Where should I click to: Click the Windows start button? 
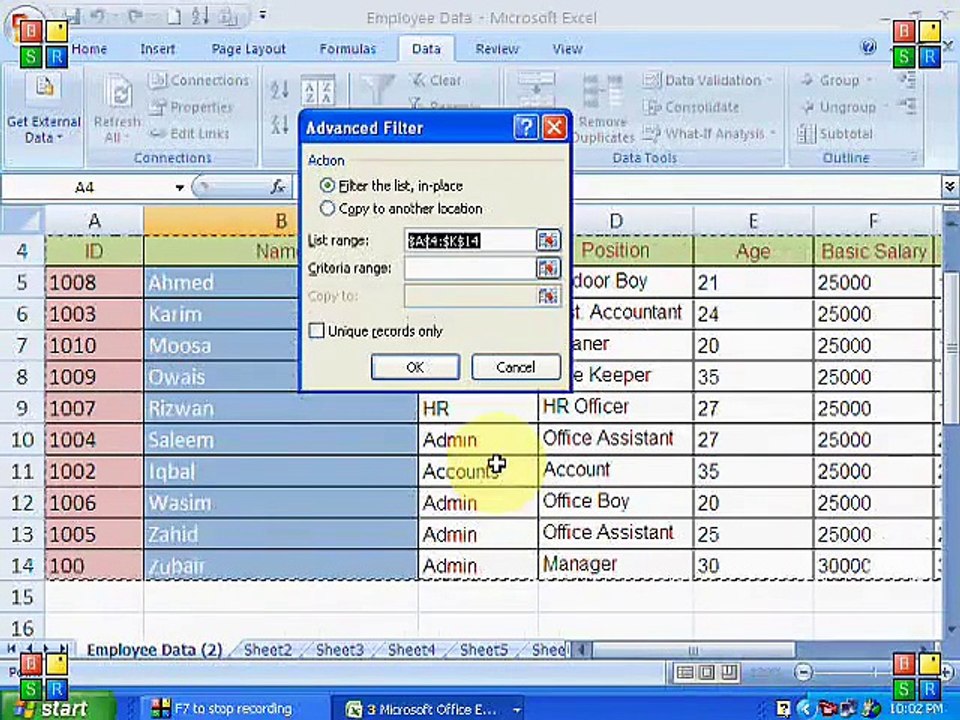(58, 708)
